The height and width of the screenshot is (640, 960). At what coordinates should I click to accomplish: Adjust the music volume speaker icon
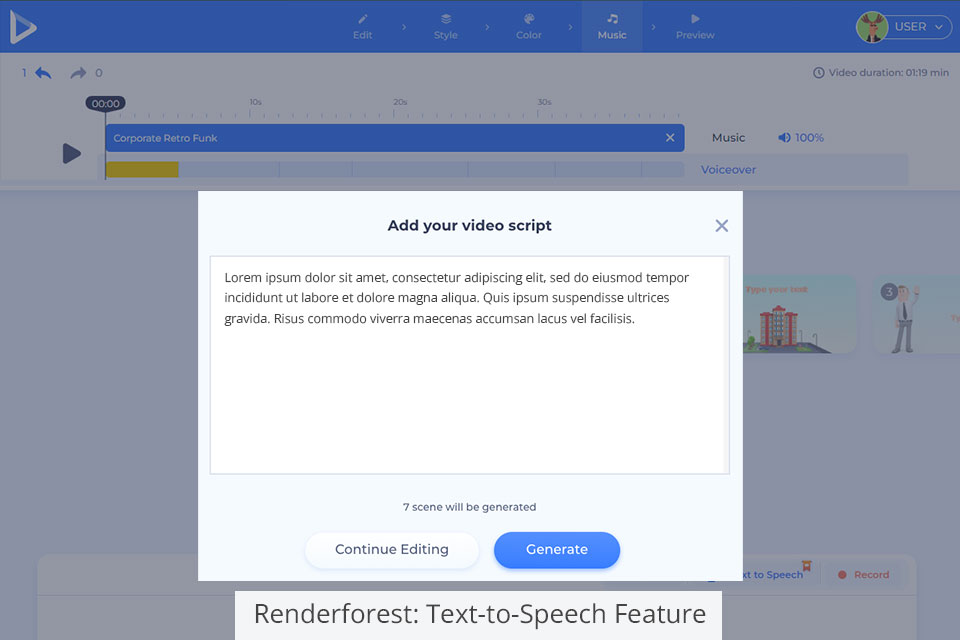click(784, 138)
